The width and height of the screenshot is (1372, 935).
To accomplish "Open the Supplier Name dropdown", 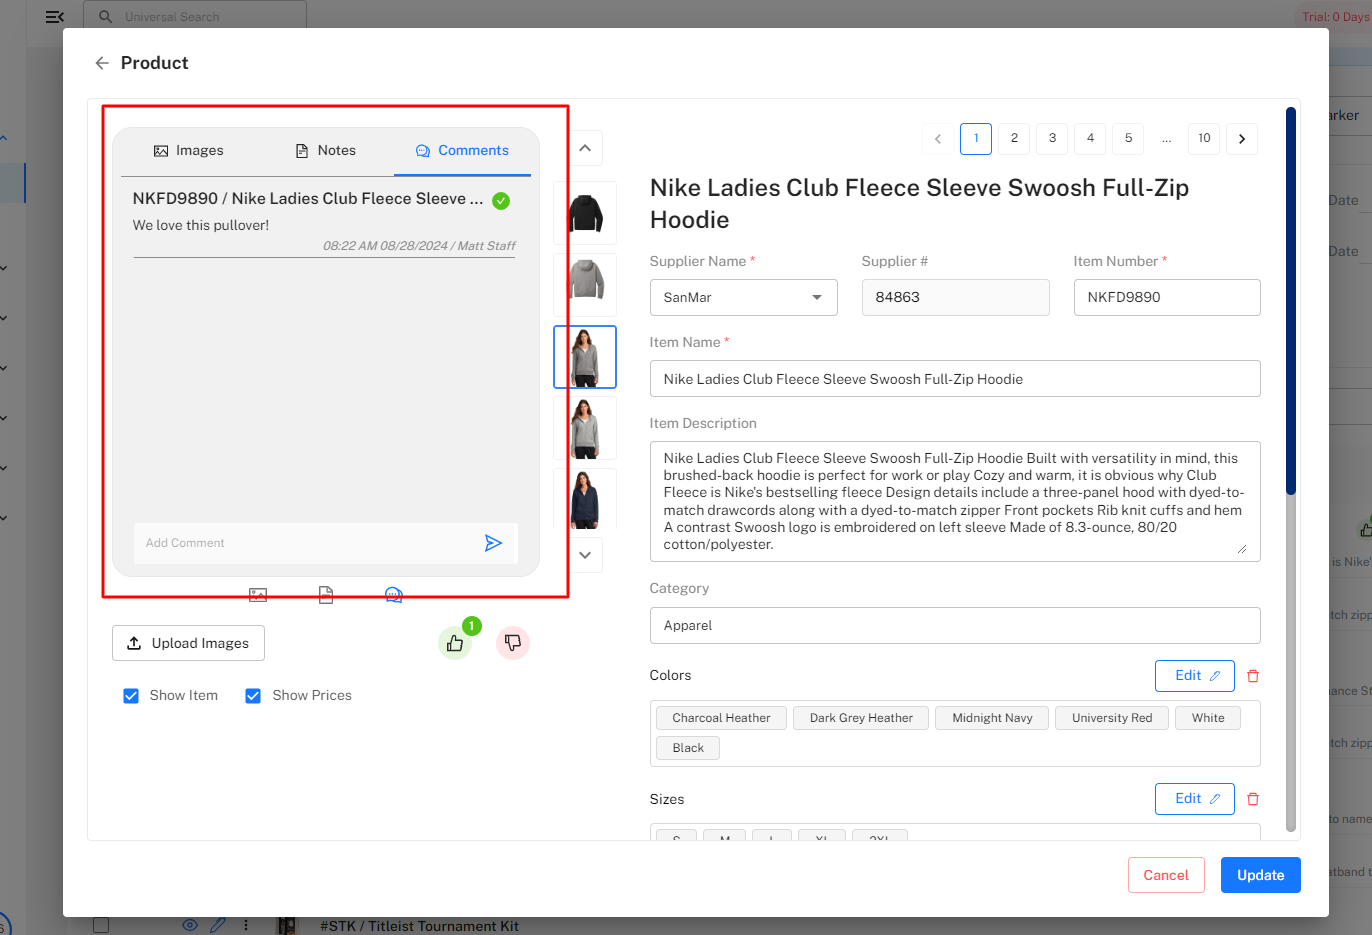I will (x=743, y=297).
